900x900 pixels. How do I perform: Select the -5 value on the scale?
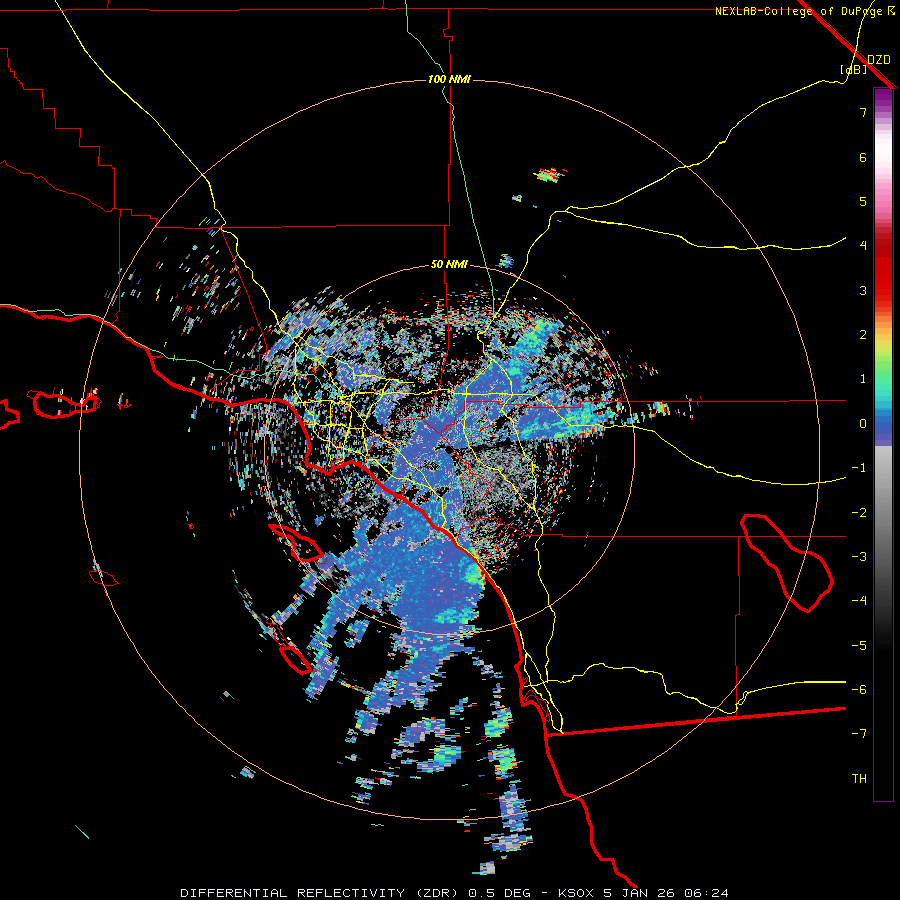point(859,646)
